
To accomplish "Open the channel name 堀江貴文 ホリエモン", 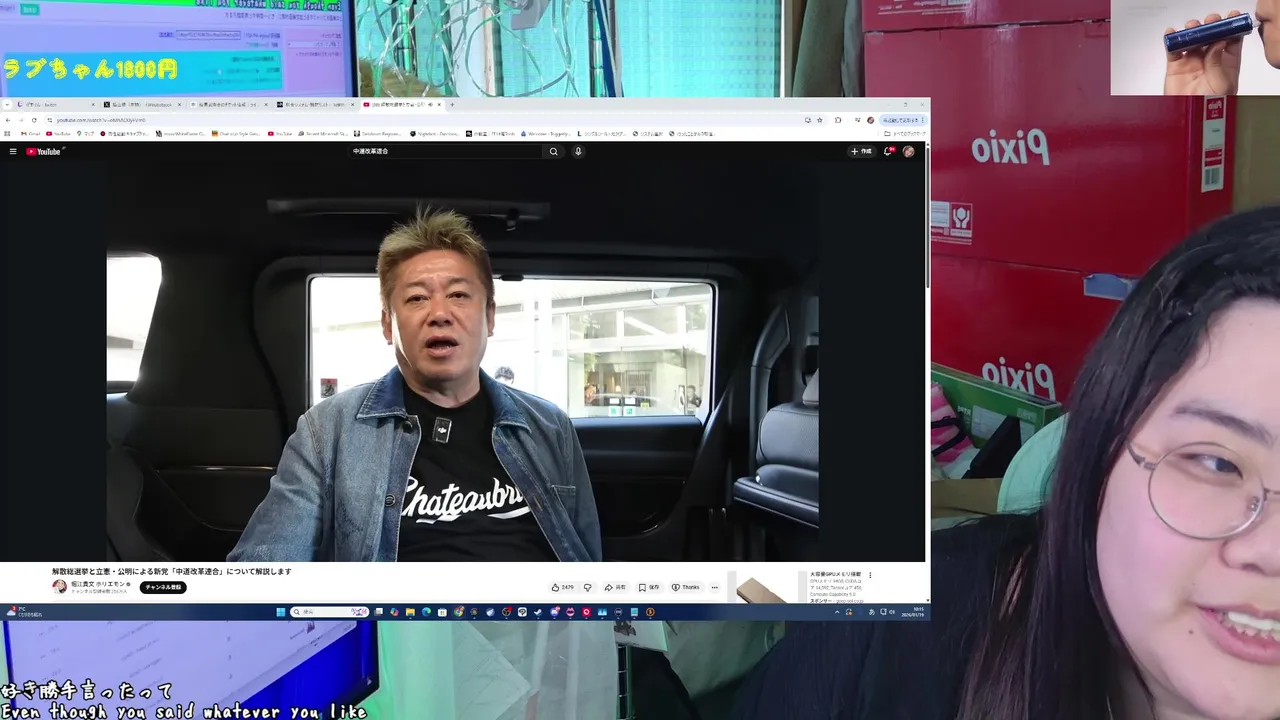I will tap(100, 584).
